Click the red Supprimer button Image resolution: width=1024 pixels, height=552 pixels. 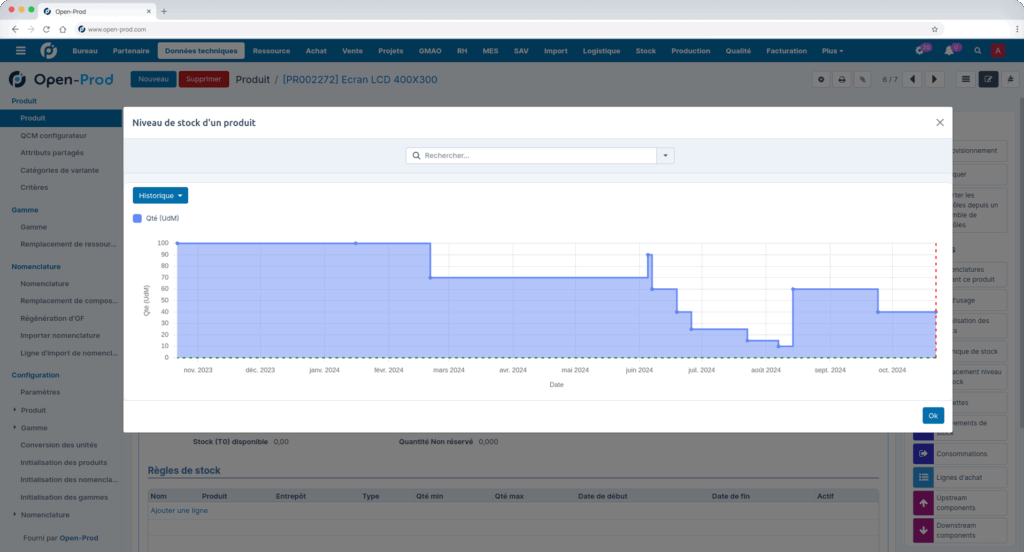tap(204, 79)
